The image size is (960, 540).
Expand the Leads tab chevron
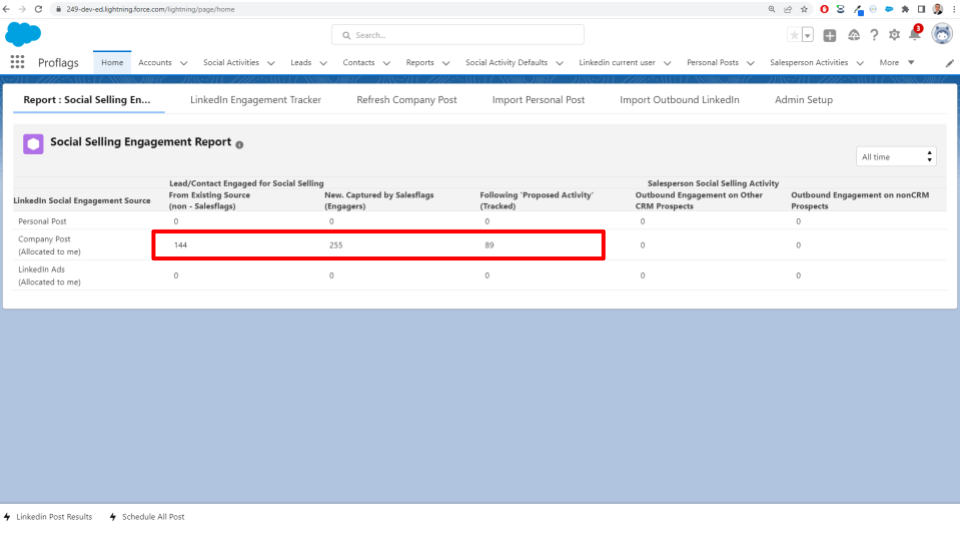pos(323,63)
